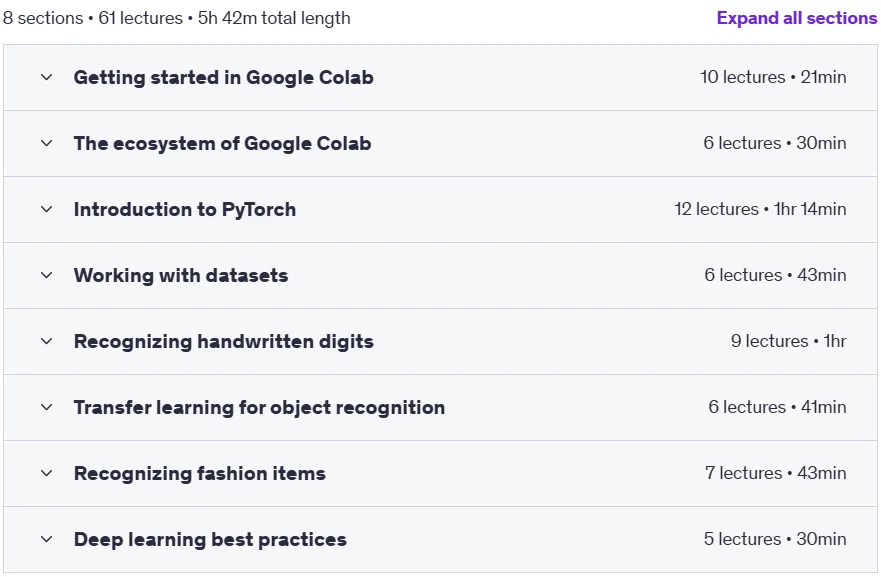Expand Working with datasets chevron
Image resolution: width=881 pixels, height=577 pixels.
[x=47, y=275]
